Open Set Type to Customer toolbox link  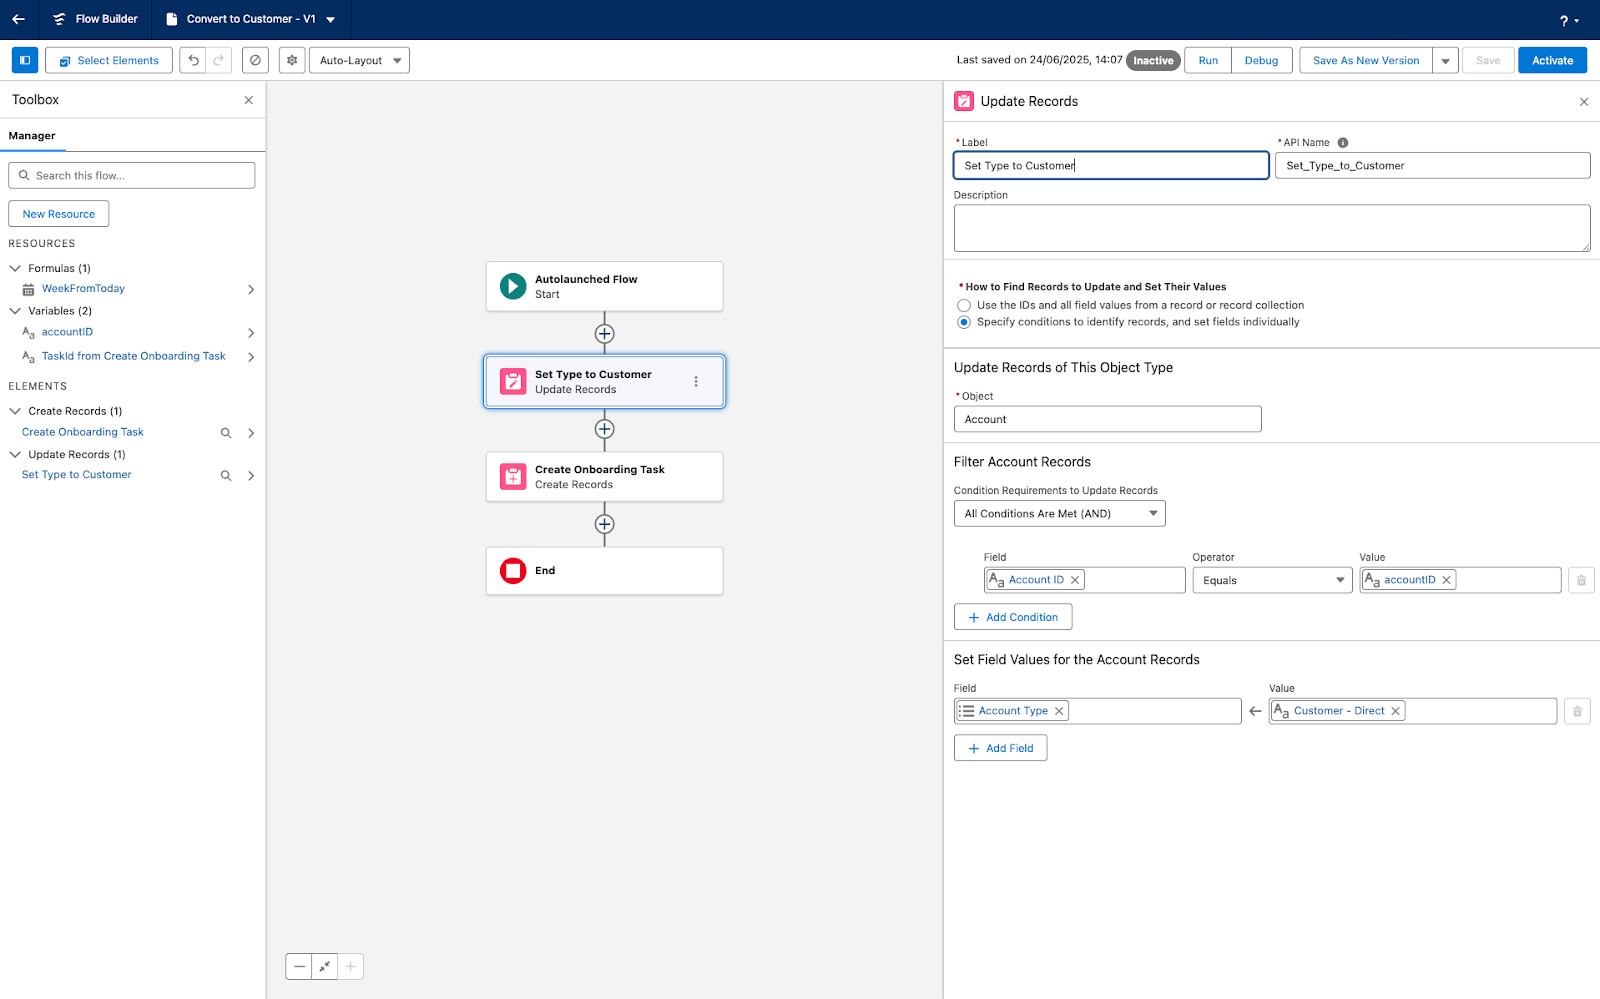[x=77, y=475]
